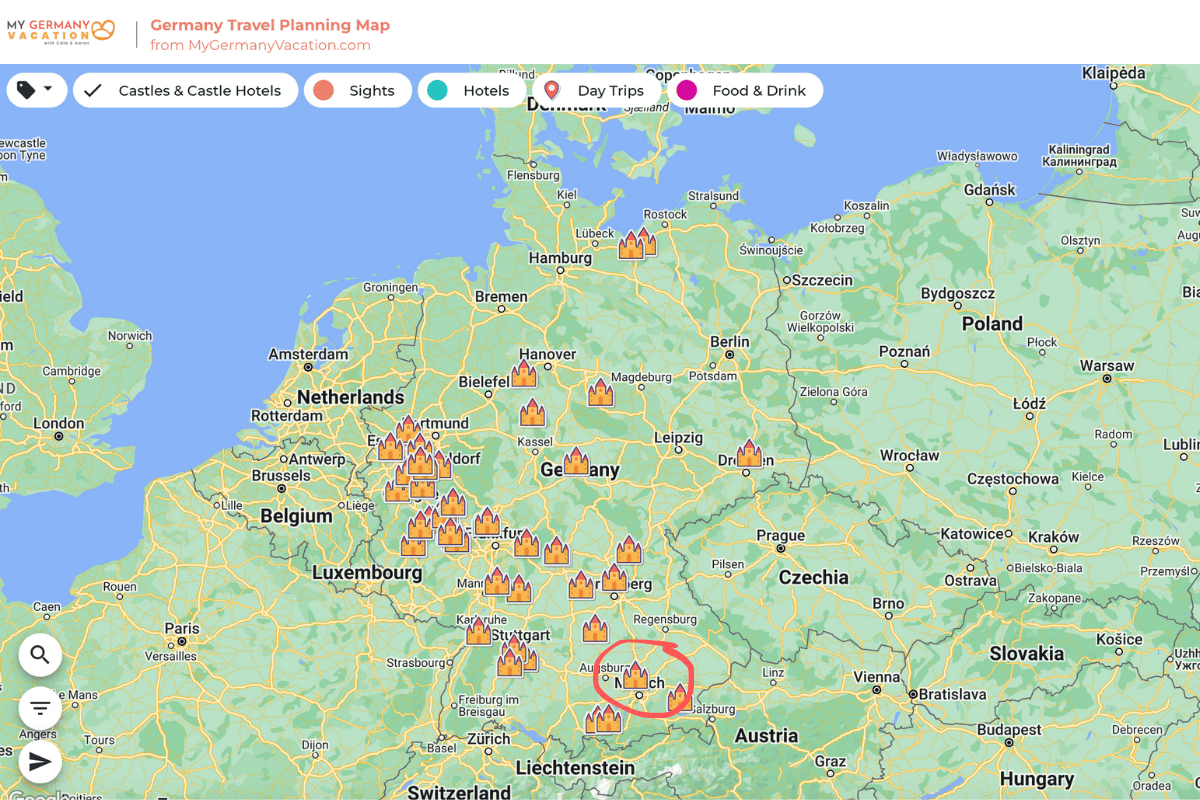Click the castle marker near Magdeburg
The width and height of the screenshot is (1200, 800).
600,393
